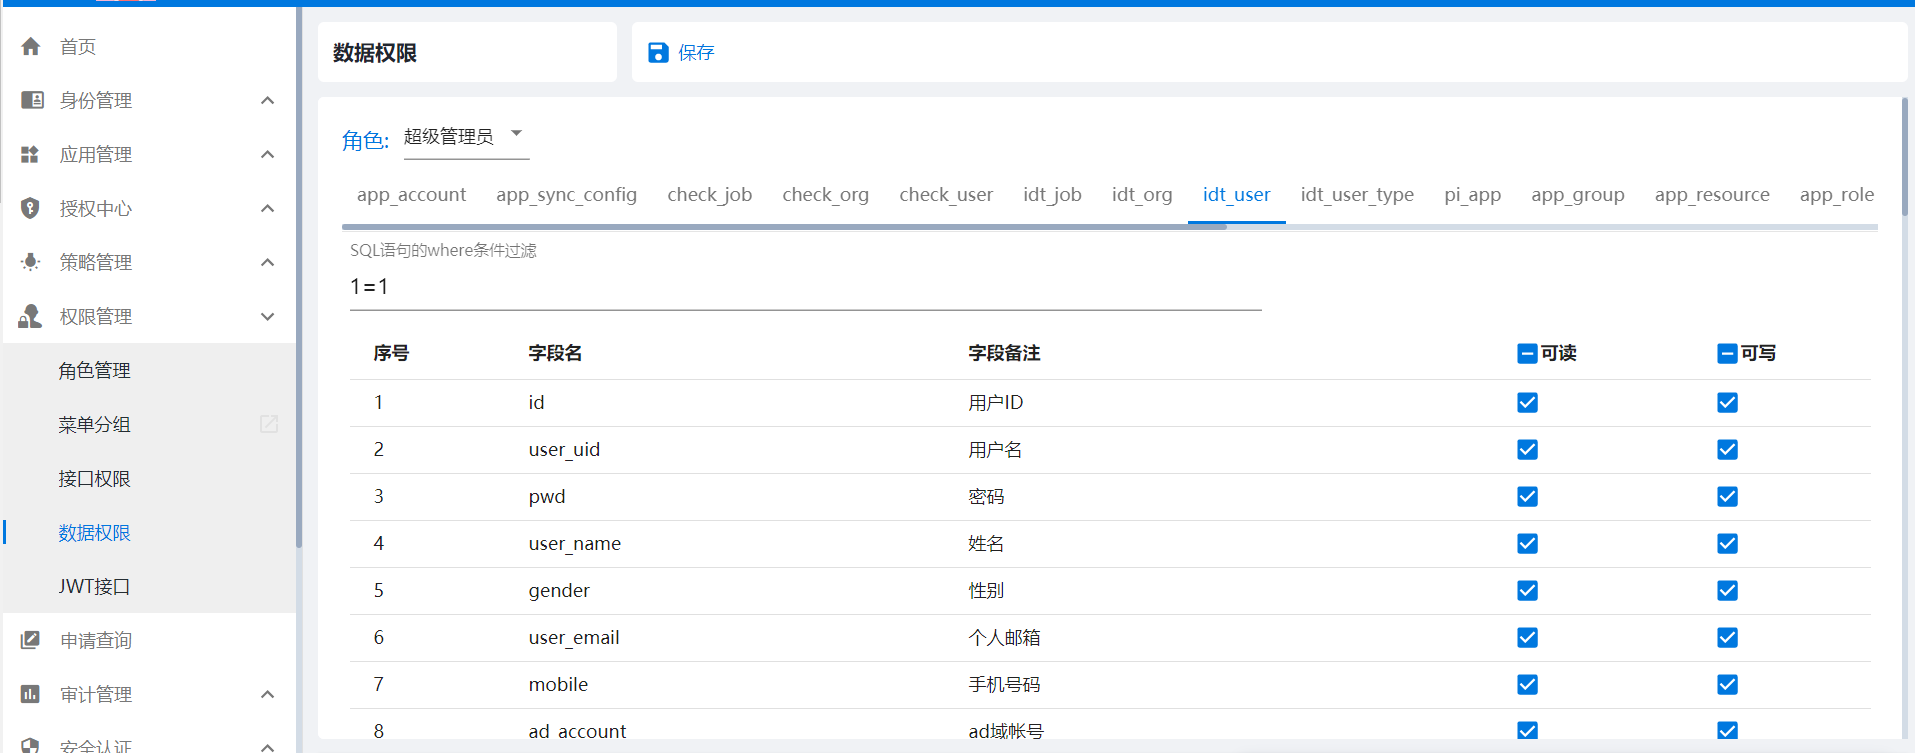Click the sidebar vertical scrollbar
The width and height of the screenshot is (1915, 753).
click(299, 278)
